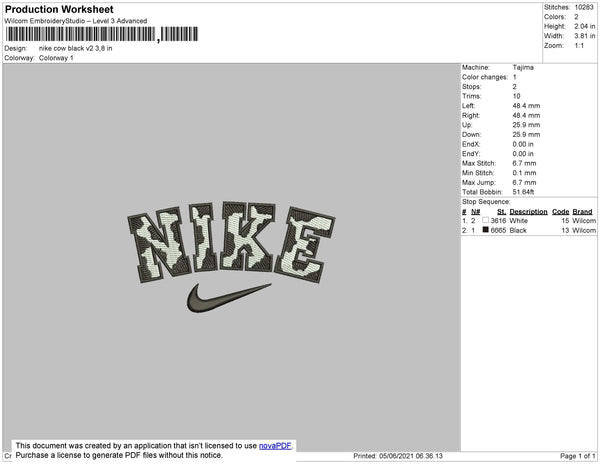Click stitch count '3616' in White row
Screen dimensions: 600x464
pos(498,221)
